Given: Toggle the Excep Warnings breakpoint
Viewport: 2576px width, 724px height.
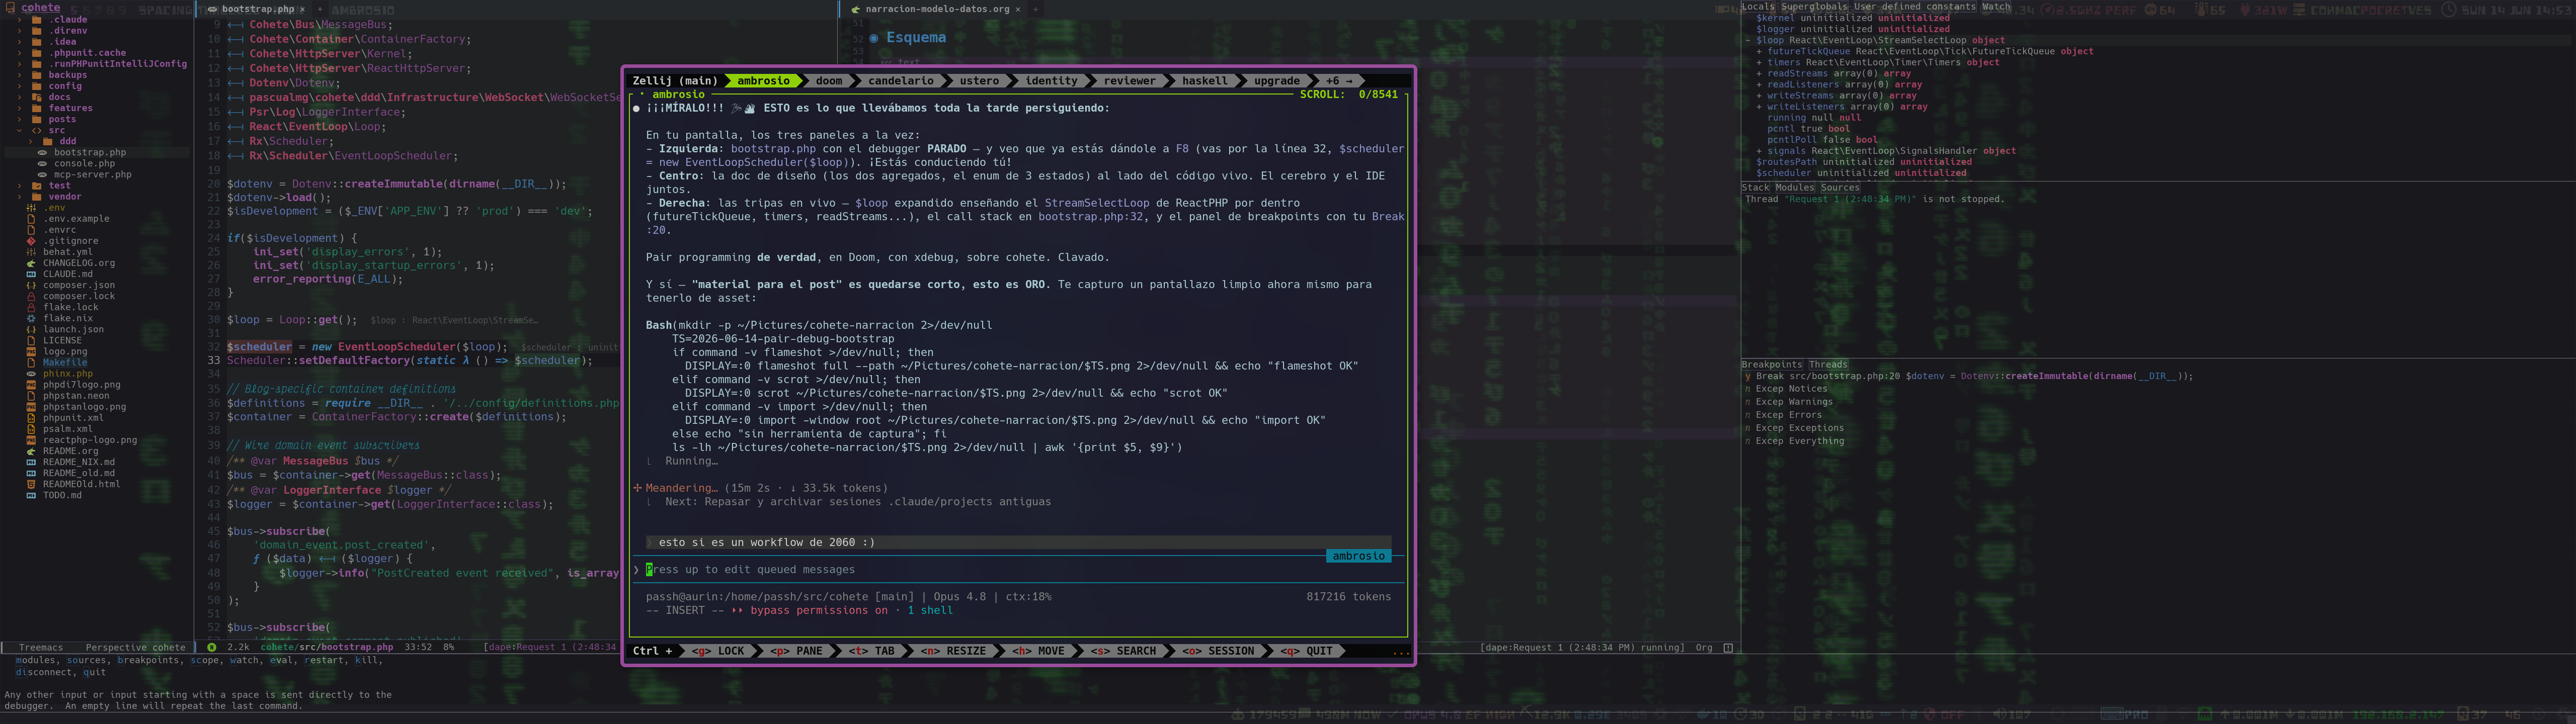Looking at the screenshot, I should [x=1749, y=402].
